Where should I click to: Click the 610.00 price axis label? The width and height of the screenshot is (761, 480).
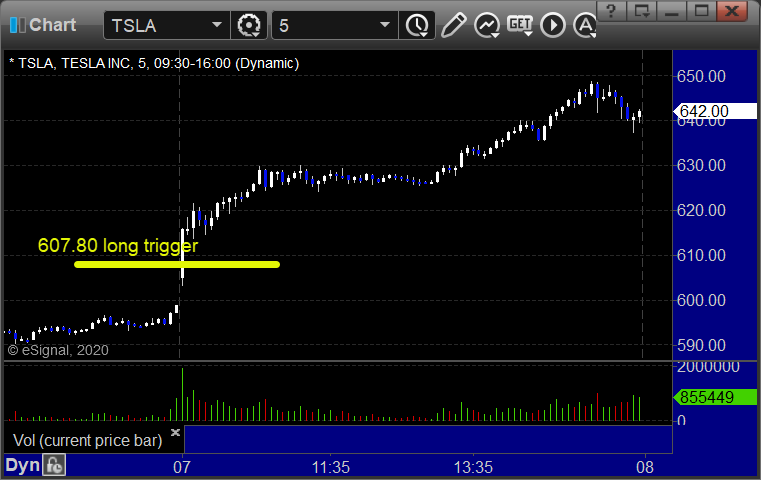coord(701,255)
